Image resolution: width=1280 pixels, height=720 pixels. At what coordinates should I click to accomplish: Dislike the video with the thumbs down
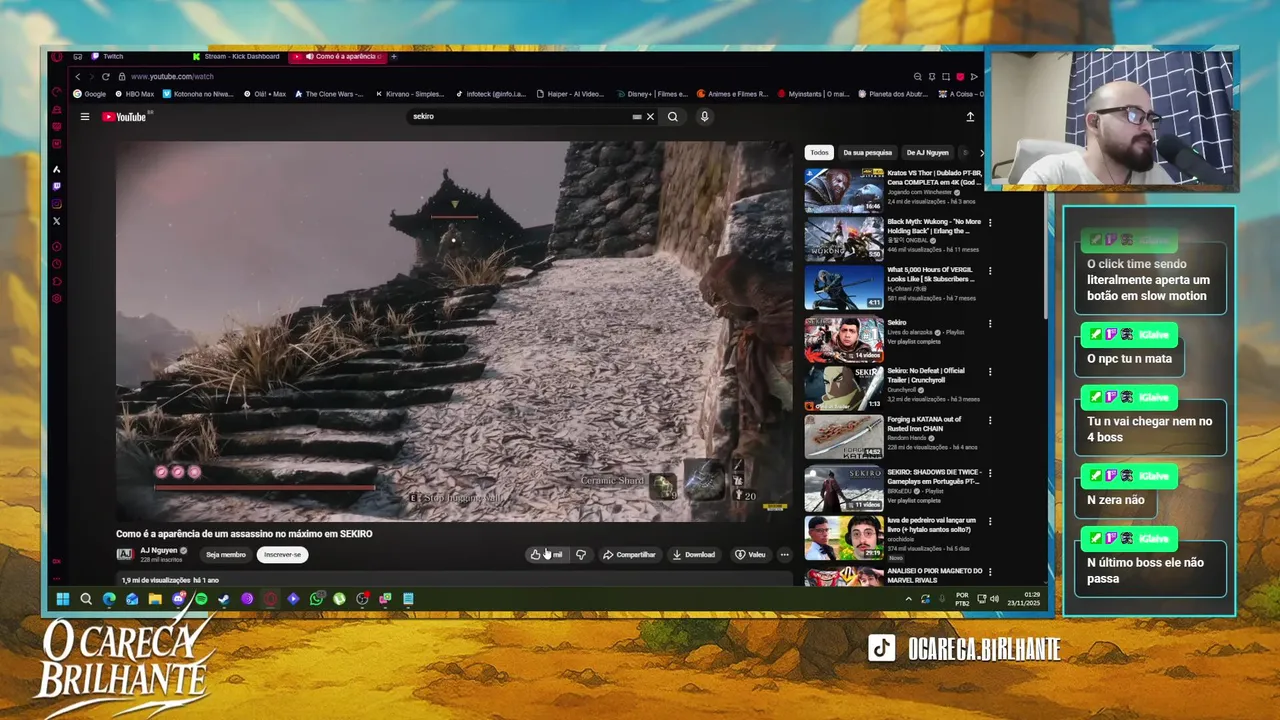pos(581,555)
